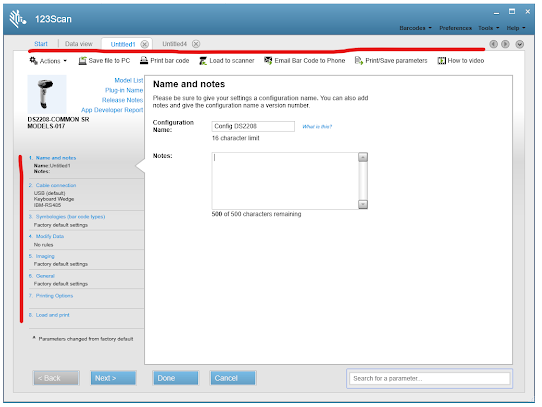Open the Preferences menu
The width and height of the screenshot is (542, 407).
tap(455, 28)
